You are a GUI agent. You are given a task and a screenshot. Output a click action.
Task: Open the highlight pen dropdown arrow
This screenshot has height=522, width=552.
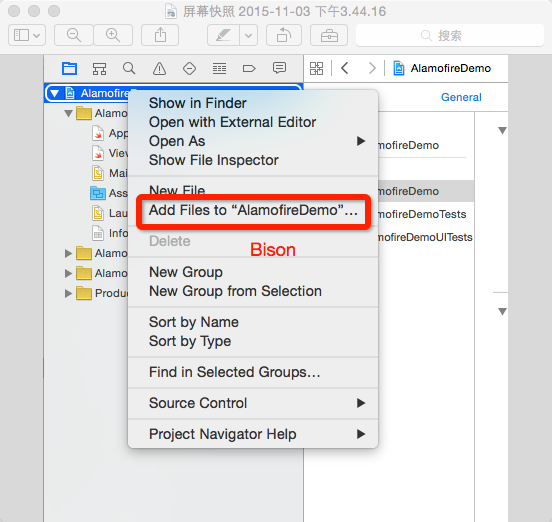[x=249, y=35]
